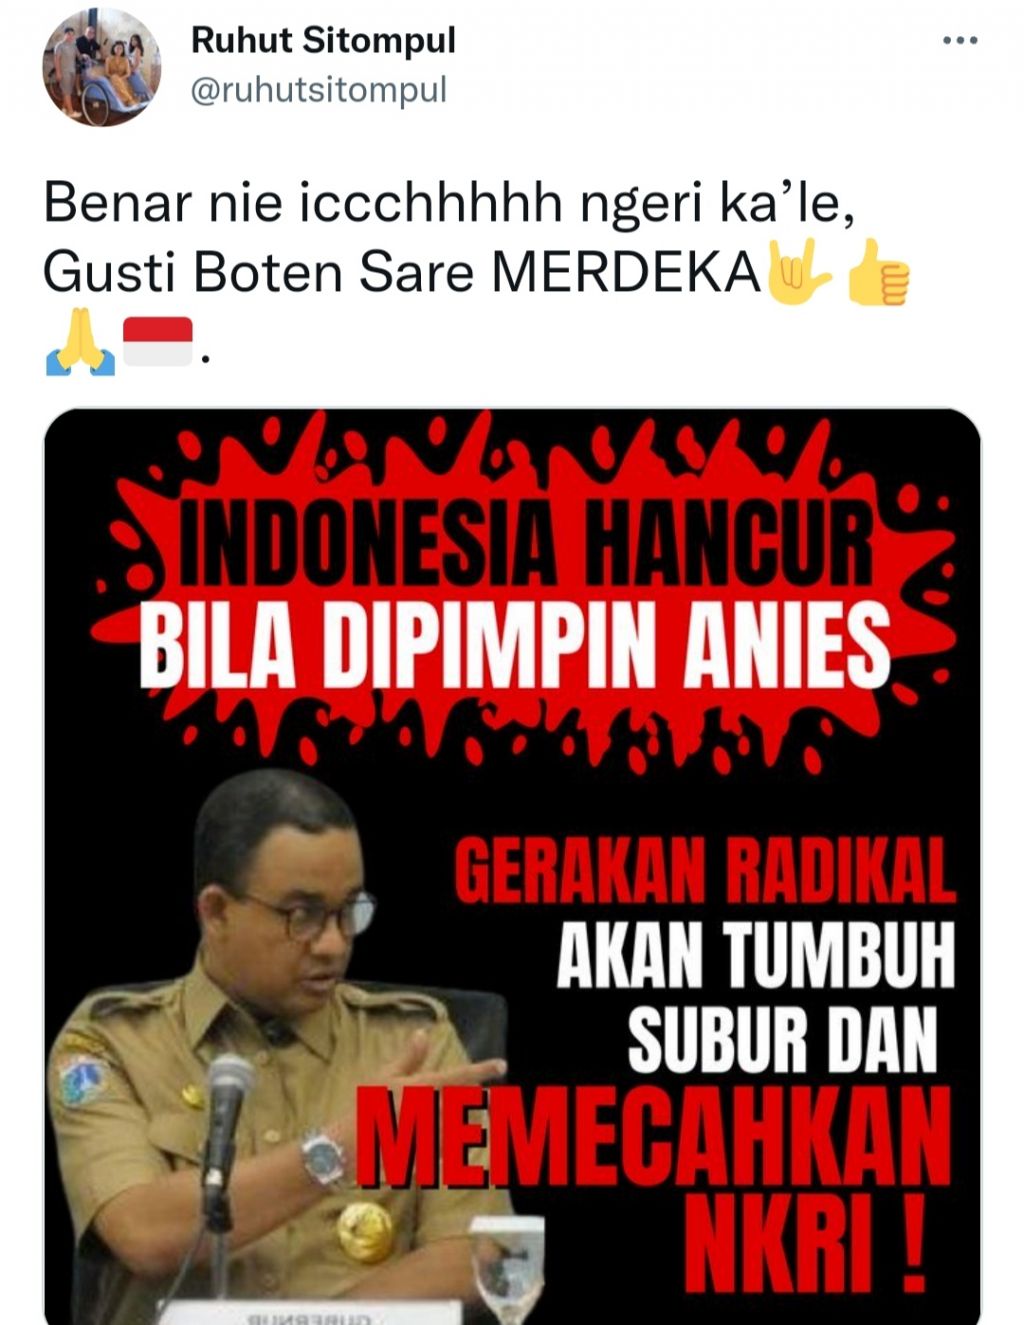
Task: Open the tweet's three-dot more options
Action: point(960,41)
